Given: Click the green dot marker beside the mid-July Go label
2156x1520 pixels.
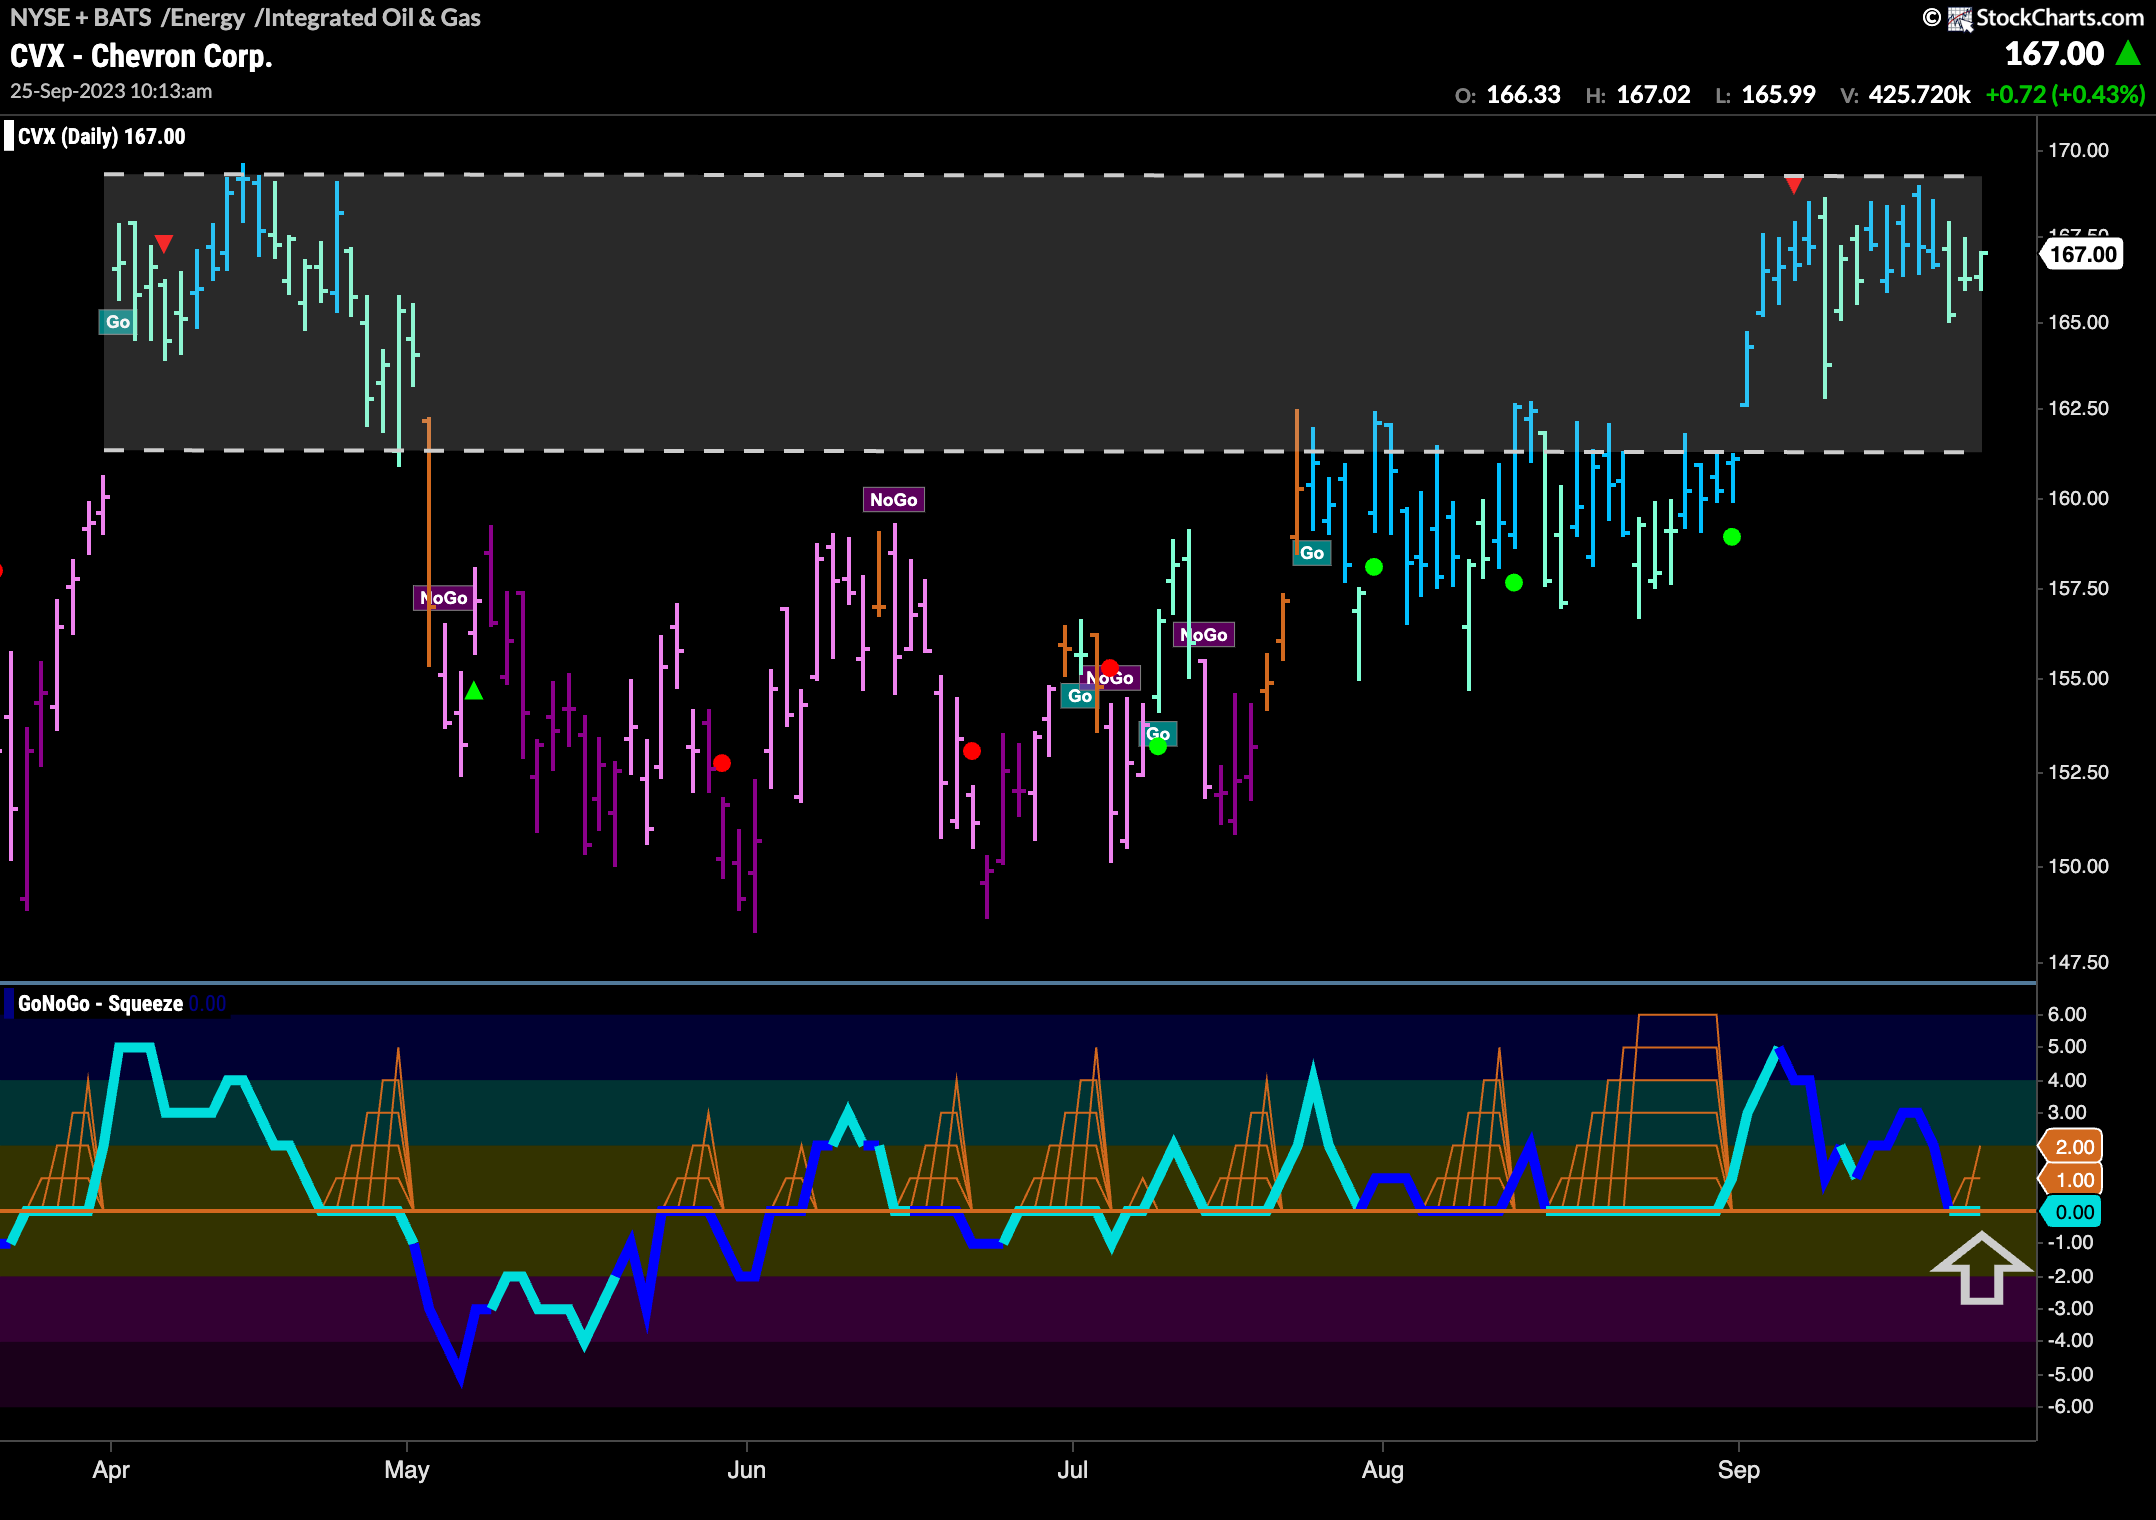Looking at the screenshot, I should [x=1158, y=746].
